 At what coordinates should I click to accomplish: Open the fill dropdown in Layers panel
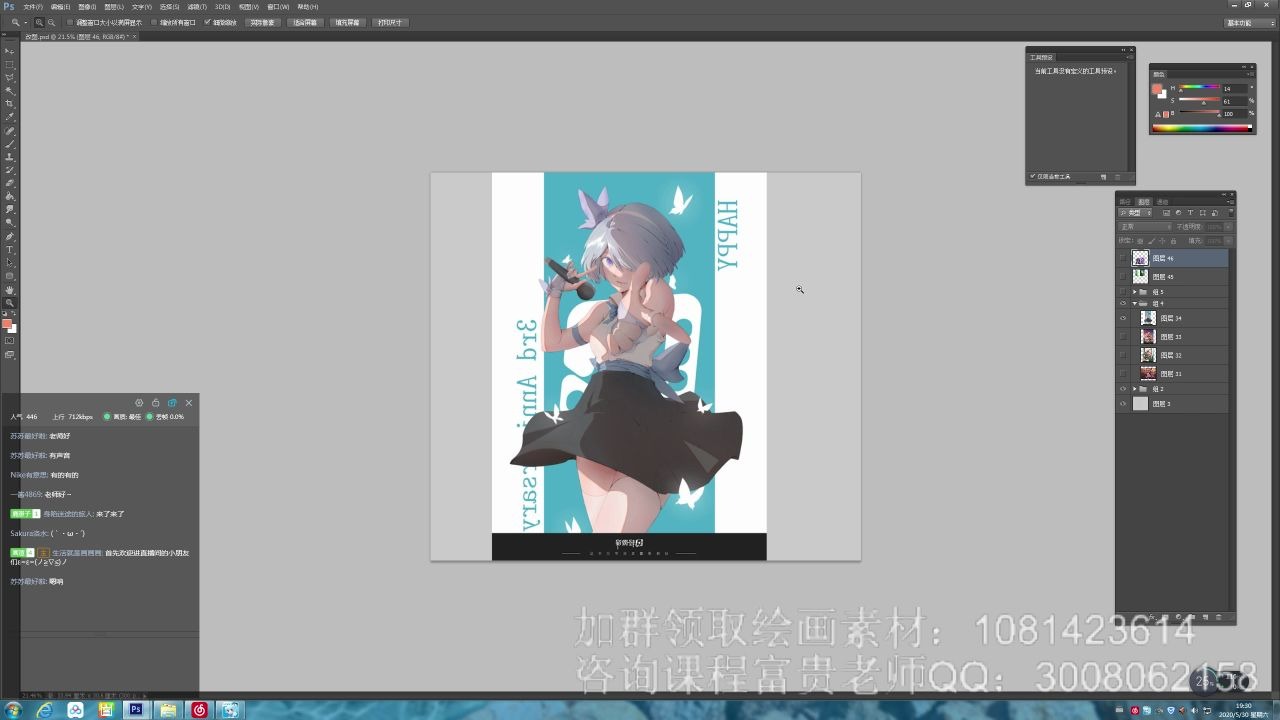(1228, 241)
